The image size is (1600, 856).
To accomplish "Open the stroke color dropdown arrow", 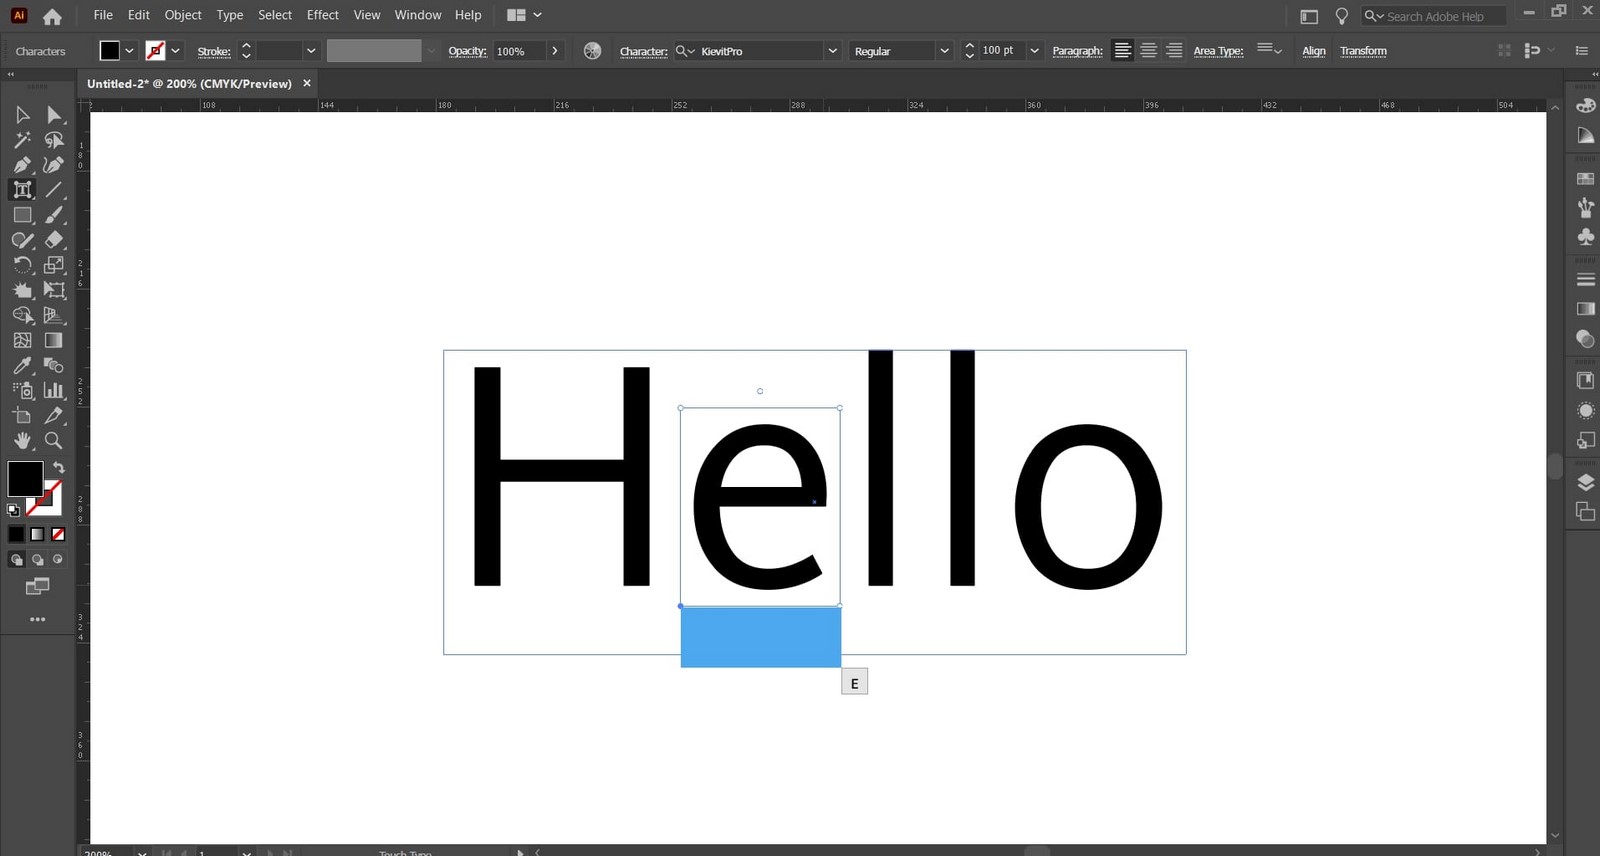I will pos(175,51).
